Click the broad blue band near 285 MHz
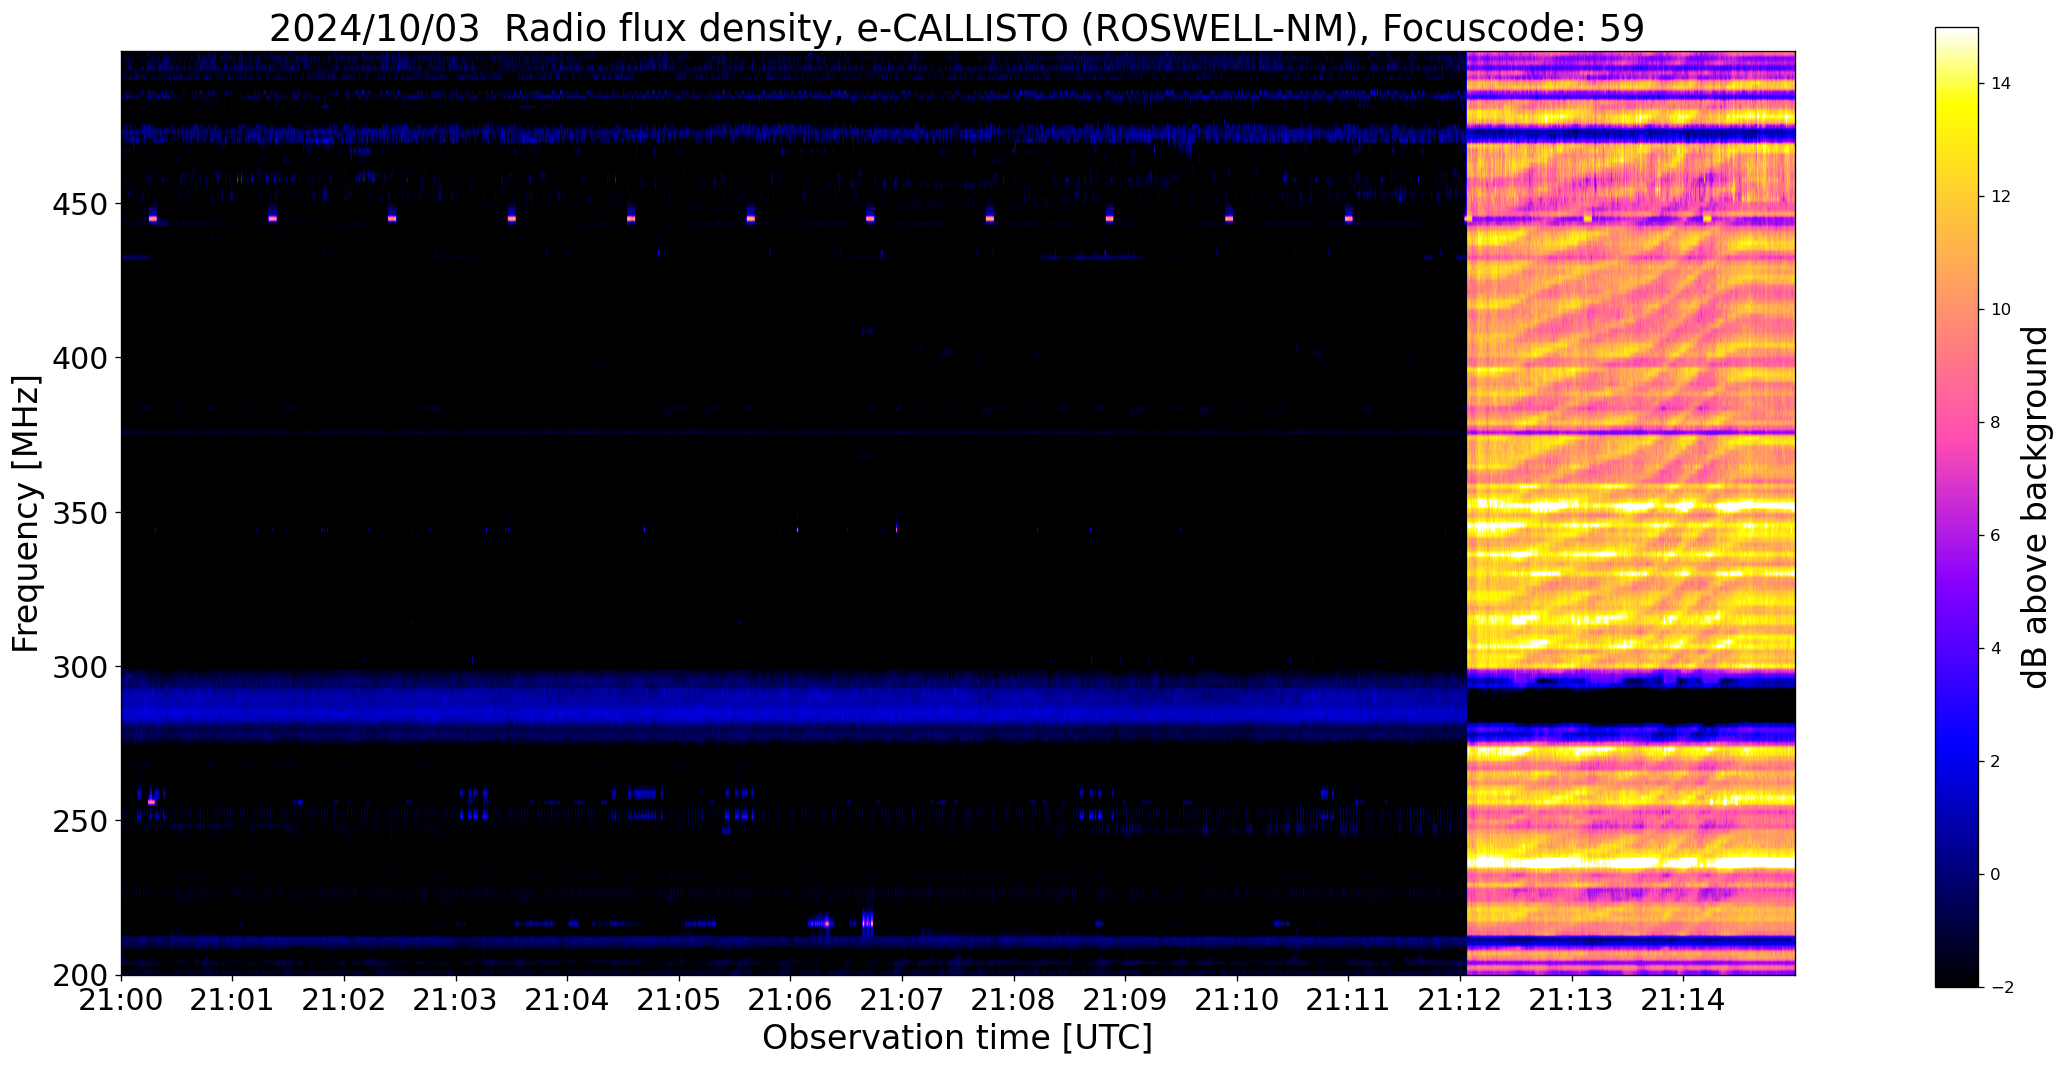Screen dimensions: 2066x1067 pyautogui.click(x=793, y=706)
